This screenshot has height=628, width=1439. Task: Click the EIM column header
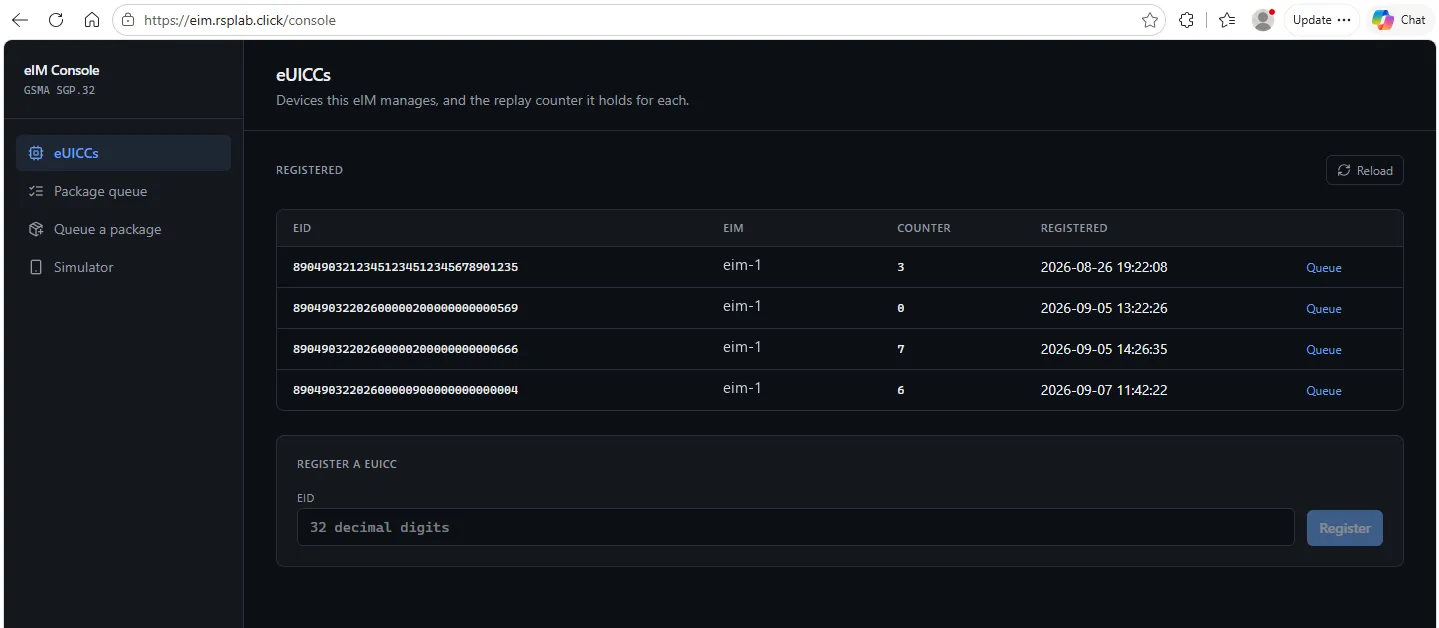[733, 228]
